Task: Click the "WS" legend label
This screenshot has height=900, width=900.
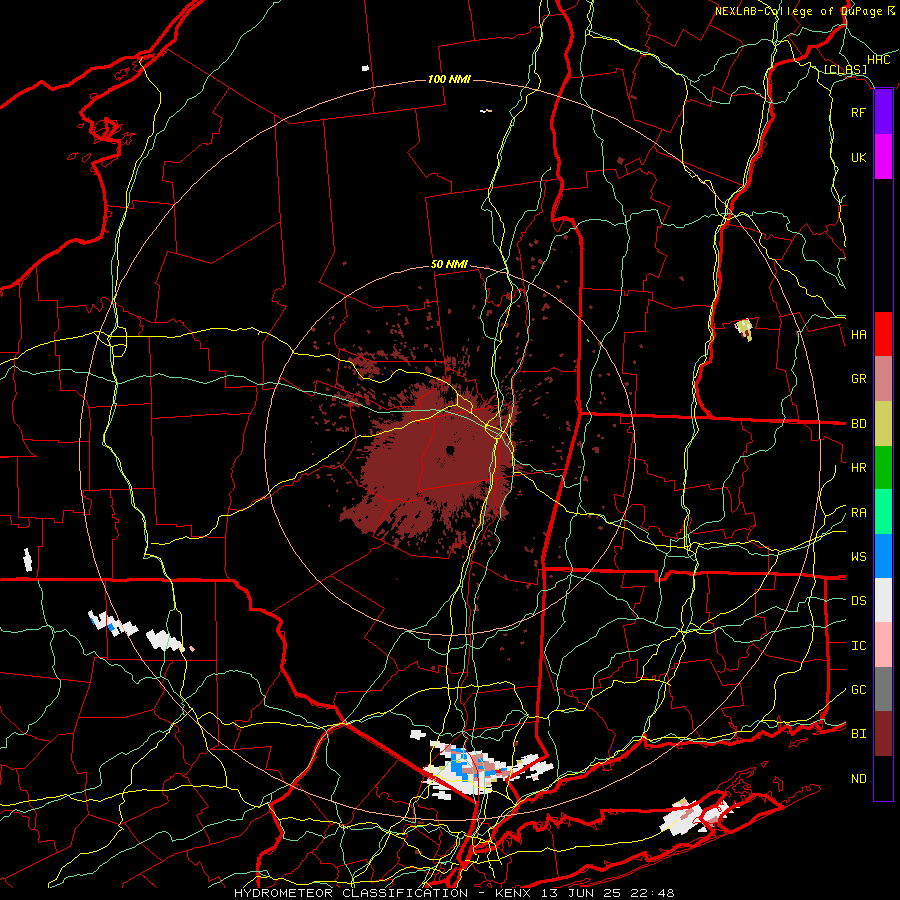Action: 858,557
